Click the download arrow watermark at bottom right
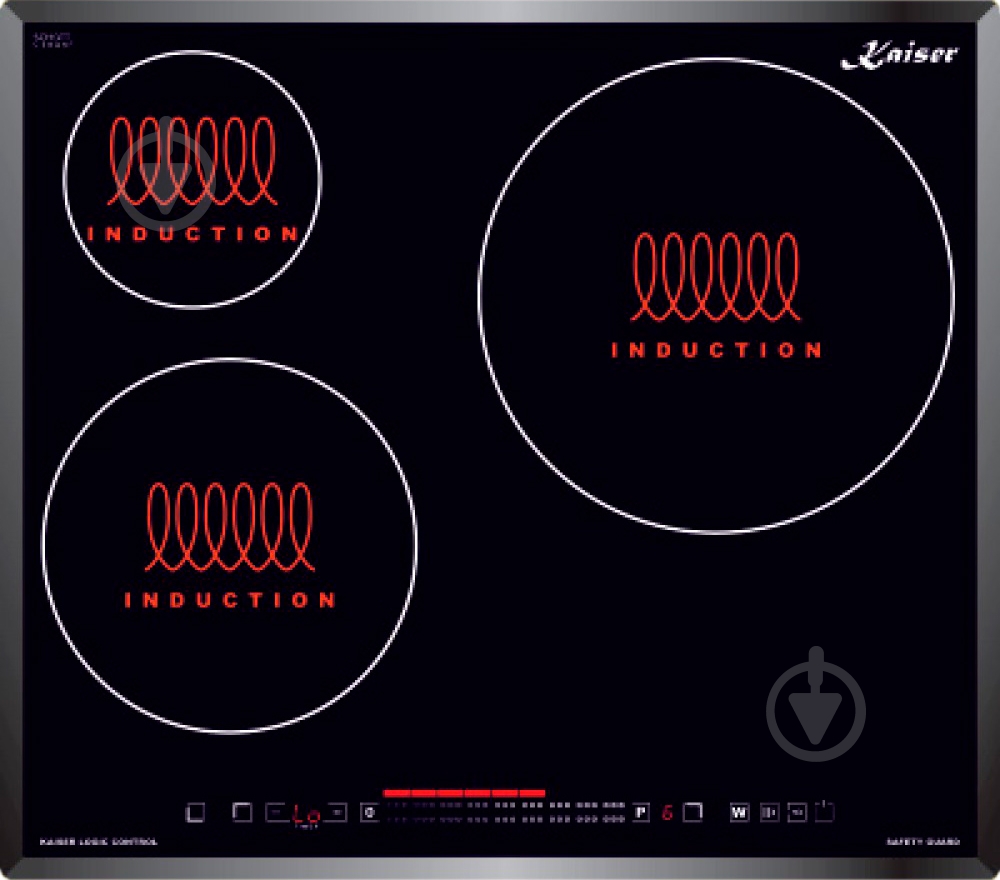Viewport: 1000px width, 880px height. [816, 705]
